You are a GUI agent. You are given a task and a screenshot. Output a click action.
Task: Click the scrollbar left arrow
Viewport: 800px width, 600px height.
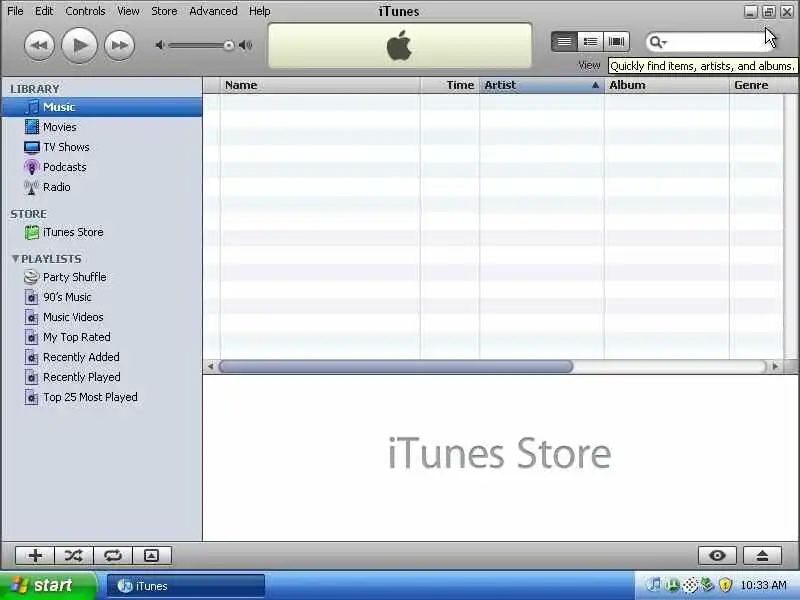[x=210, y=366]
